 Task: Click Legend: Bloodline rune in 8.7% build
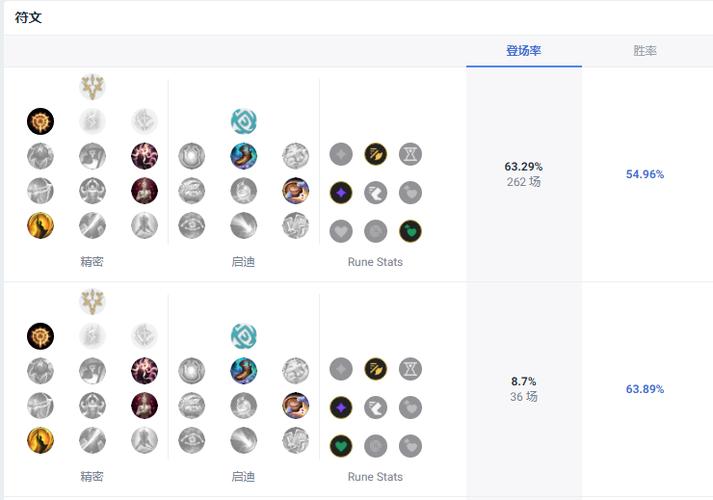coord(144,406)
